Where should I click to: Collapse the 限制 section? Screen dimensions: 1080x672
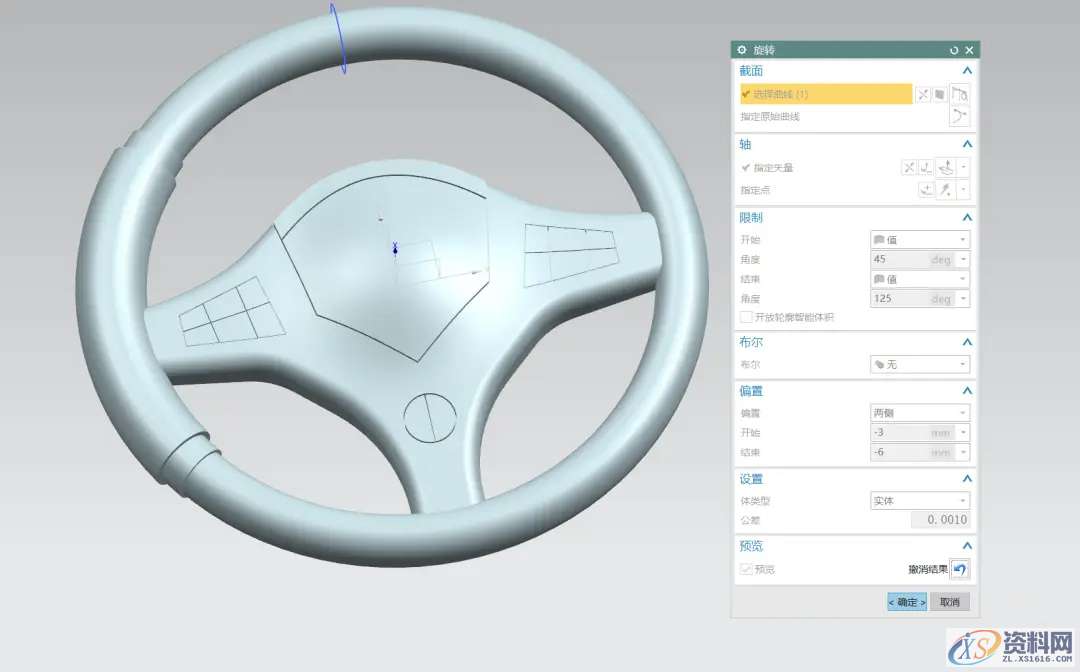tap(967, 217)
